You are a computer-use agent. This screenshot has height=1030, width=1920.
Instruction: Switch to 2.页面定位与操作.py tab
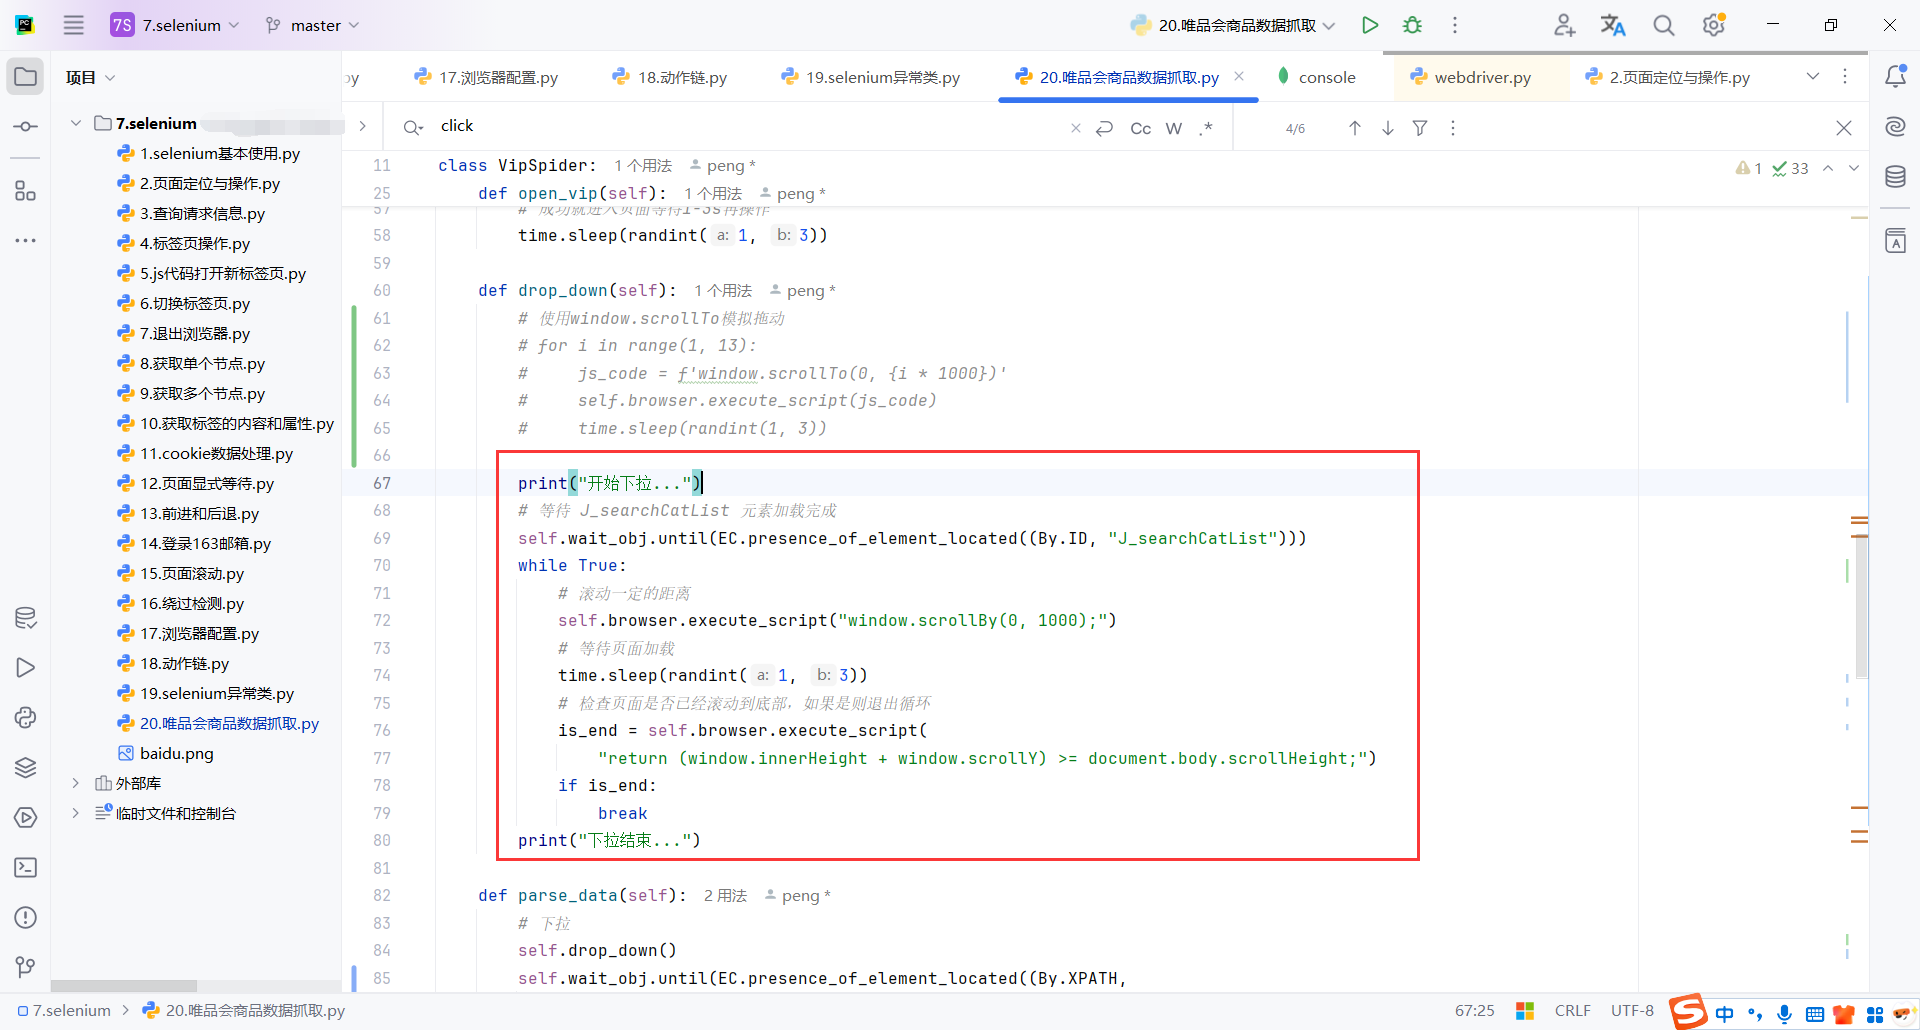pos(1668,77)
